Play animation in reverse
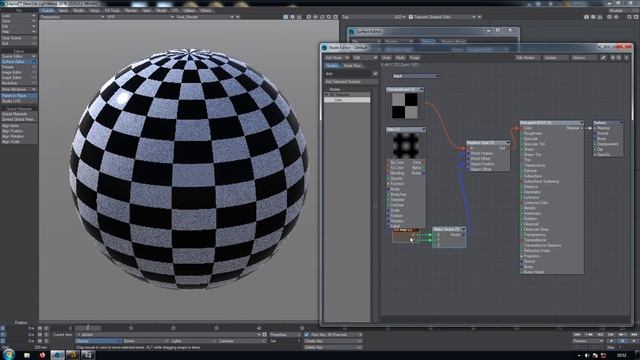Screen dimensions: 640x360 611,341
